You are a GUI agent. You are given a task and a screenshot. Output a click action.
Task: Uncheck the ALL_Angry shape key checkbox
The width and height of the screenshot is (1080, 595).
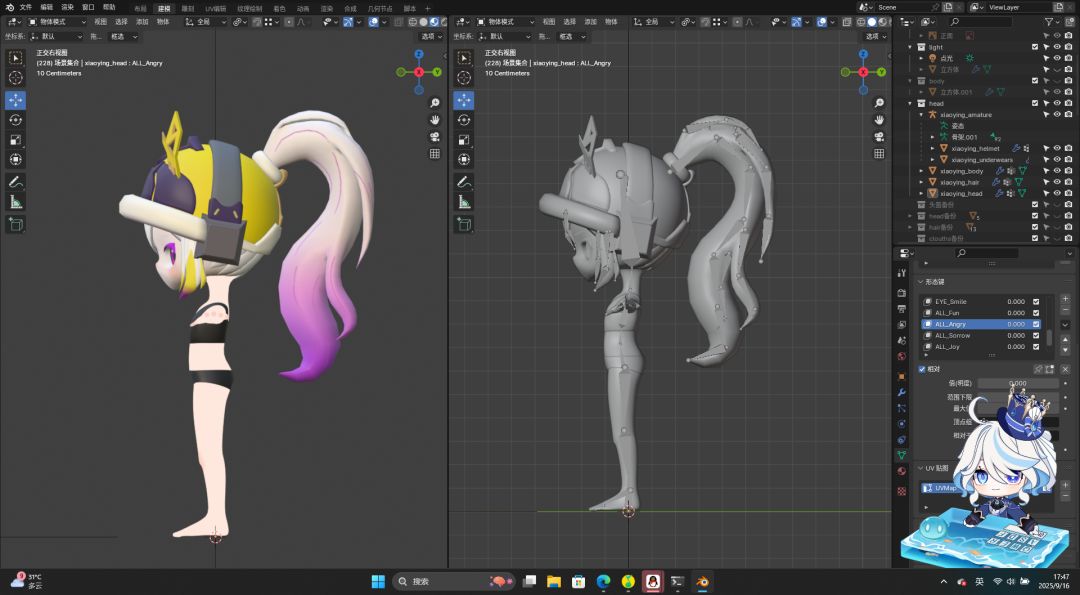coord(1036,324)
